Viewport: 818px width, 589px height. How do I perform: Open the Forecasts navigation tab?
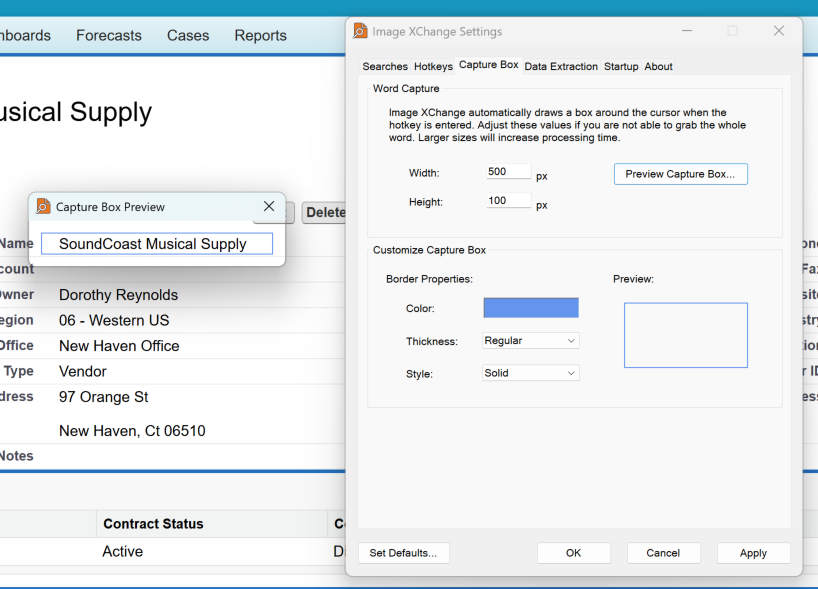109,35
